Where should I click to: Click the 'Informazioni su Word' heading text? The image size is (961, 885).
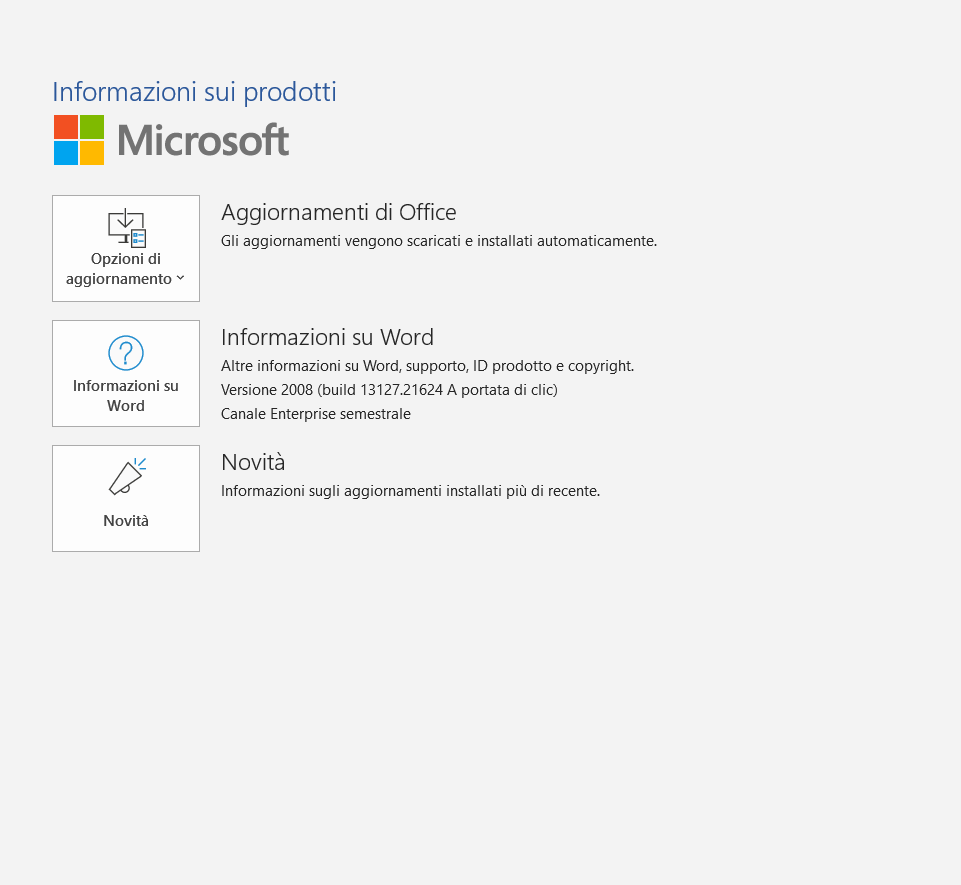pyautogui.click(x=327, y=338)
